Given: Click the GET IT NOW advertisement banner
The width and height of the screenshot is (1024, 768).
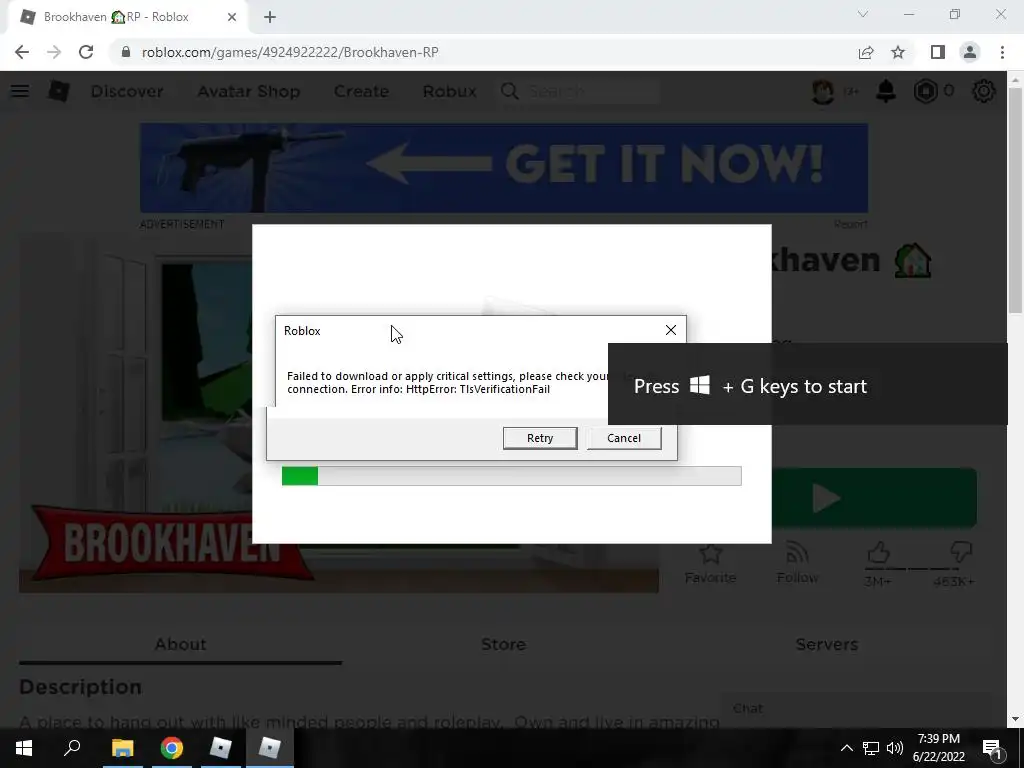Looking at the screenshot, I should 504,168.
